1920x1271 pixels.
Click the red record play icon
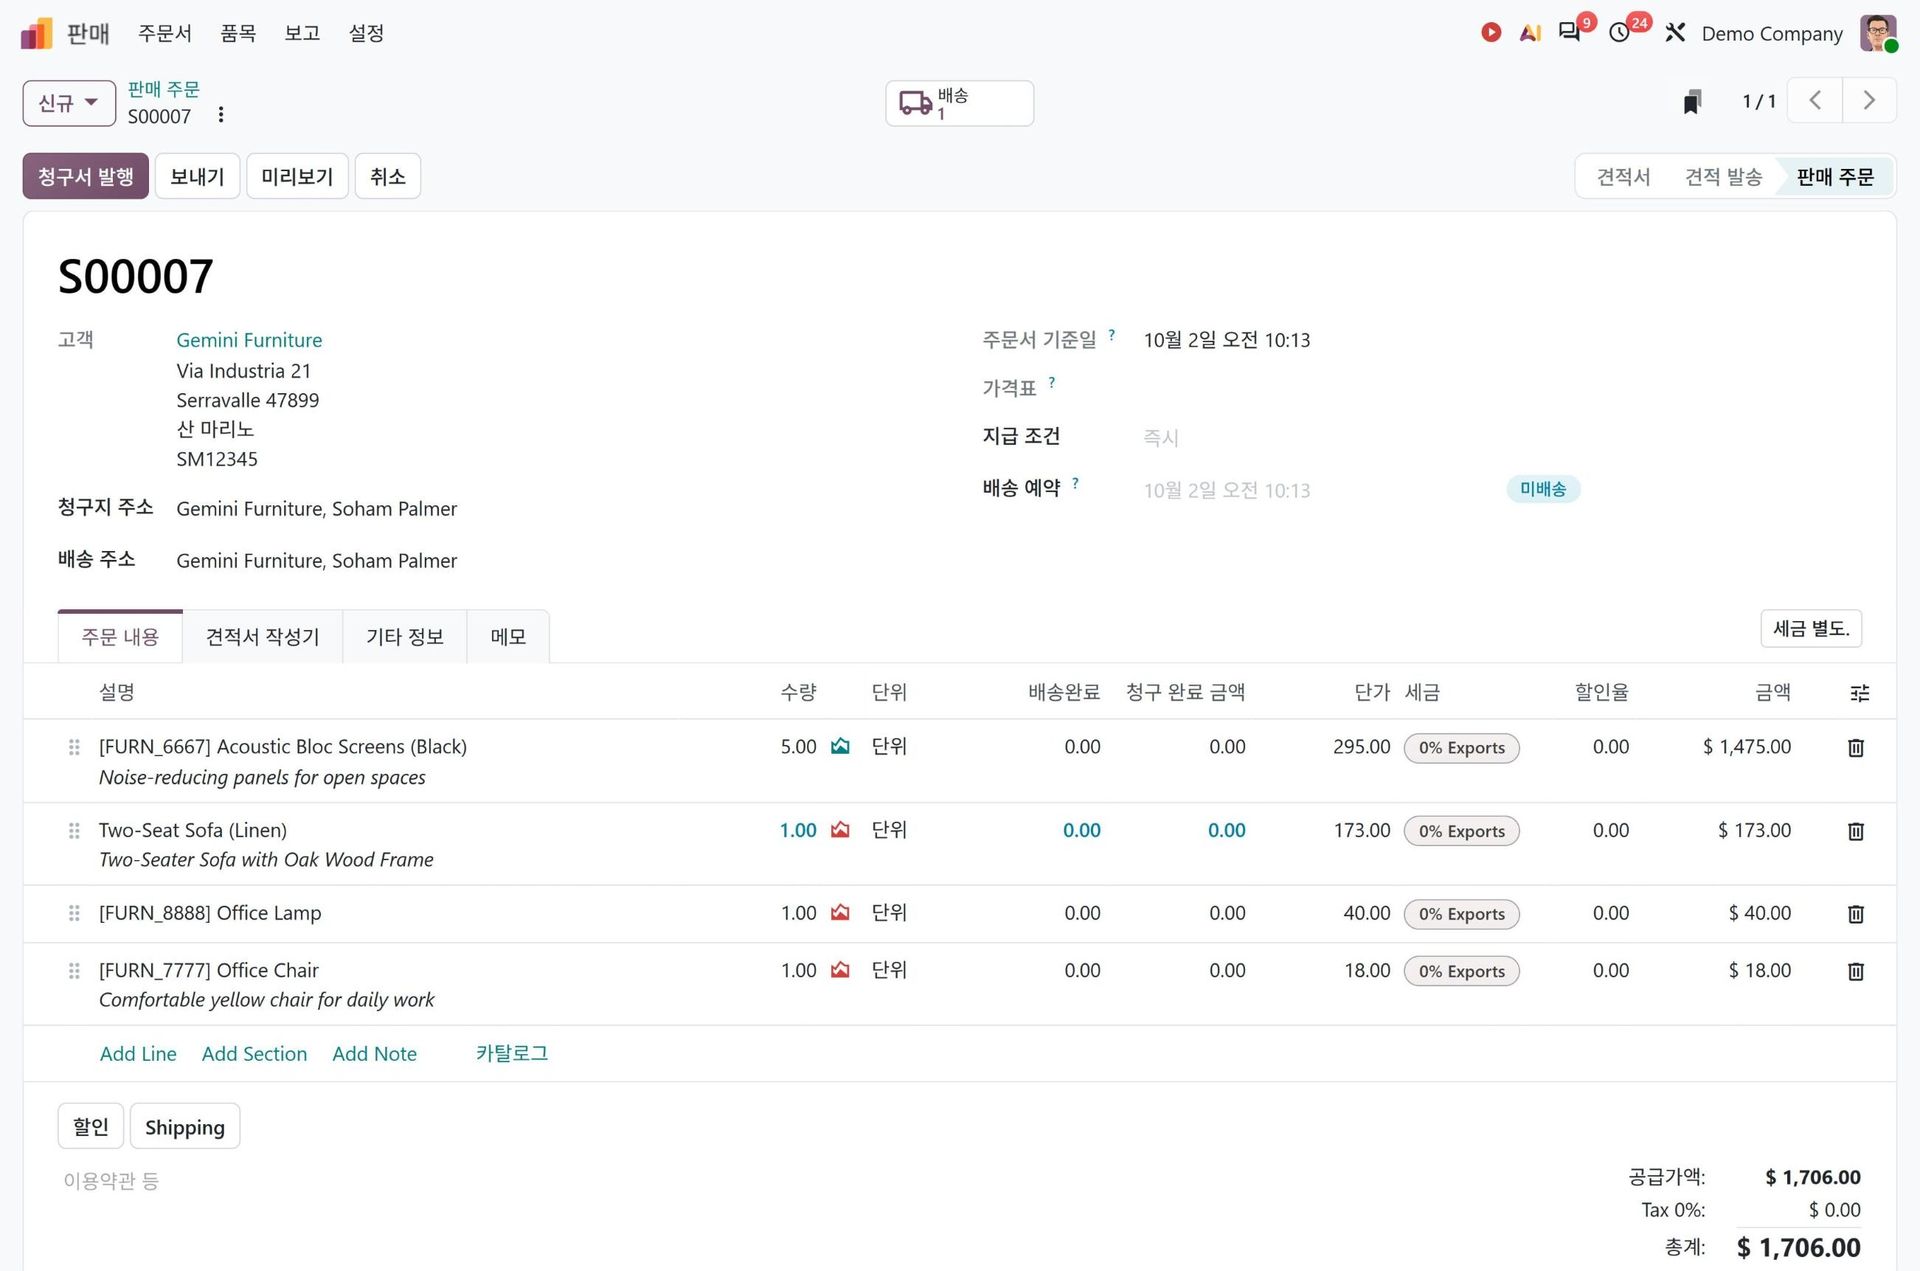1491,33
